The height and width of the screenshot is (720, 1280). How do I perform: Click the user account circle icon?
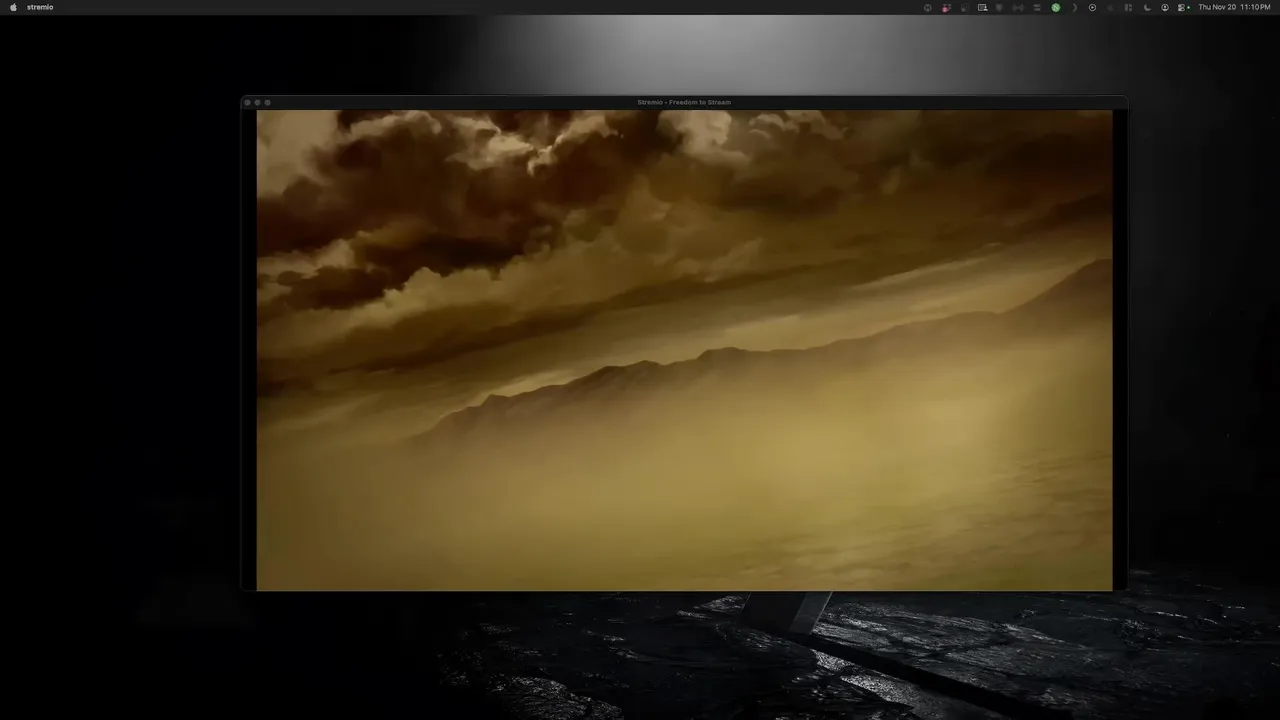coord(1165,7)
